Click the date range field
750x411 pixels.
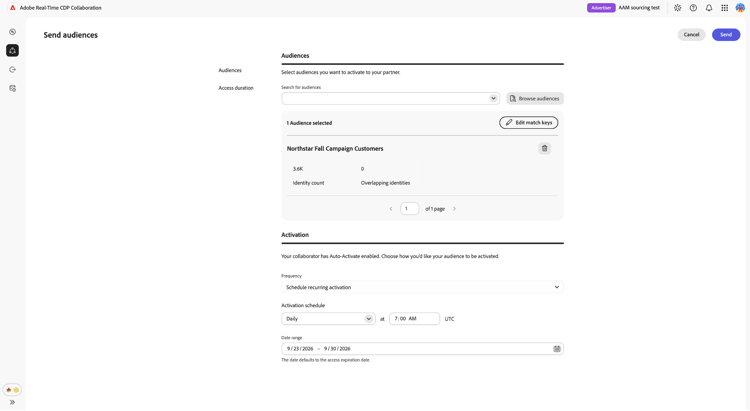[x=422, y=349]
